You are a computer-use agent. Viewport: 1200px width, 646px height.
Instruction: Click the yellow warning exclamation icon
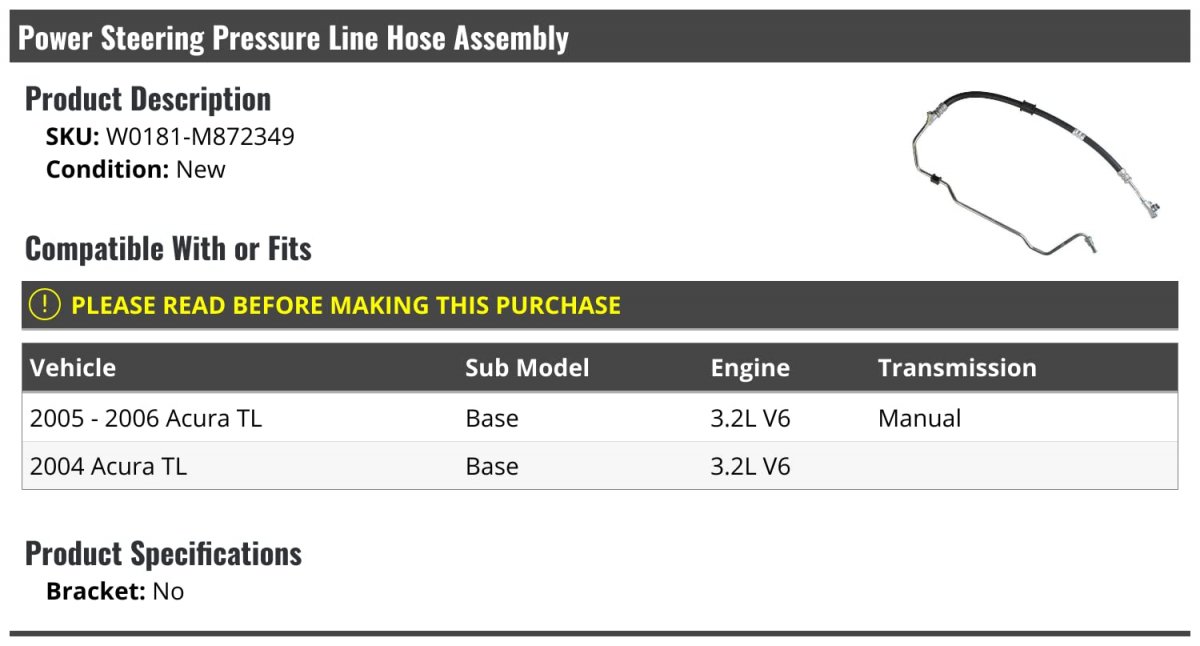45,305
